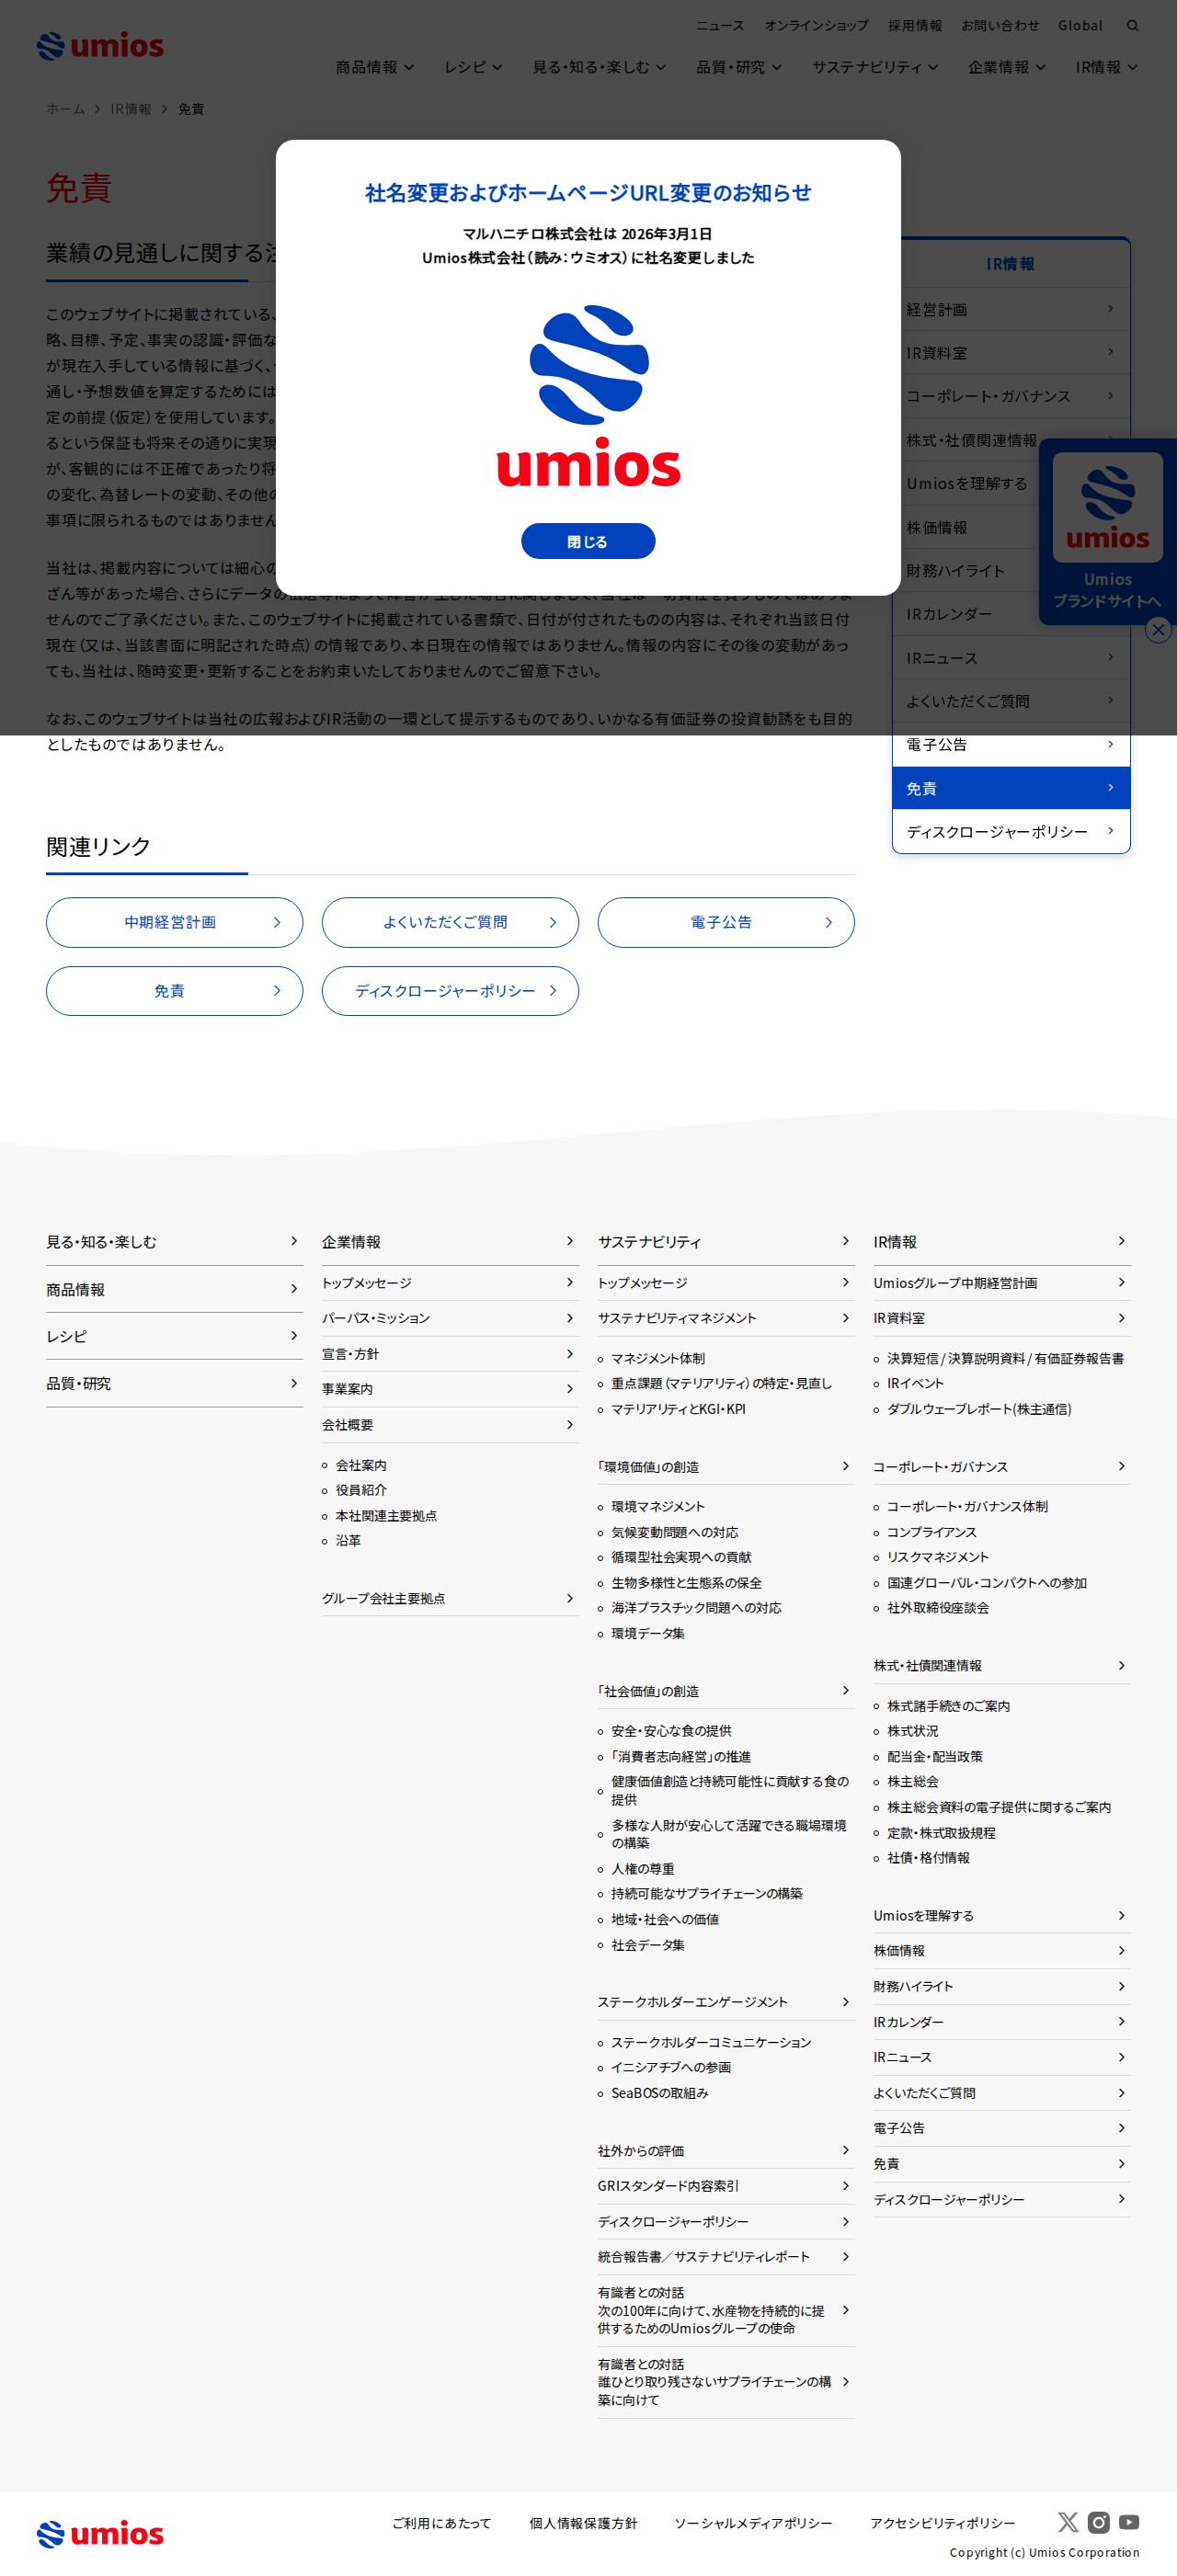Go to ホーム in the breadcrumb
Viewport: 1177px width, 2576px height.
pyautogui.click(x=66, y=109)
